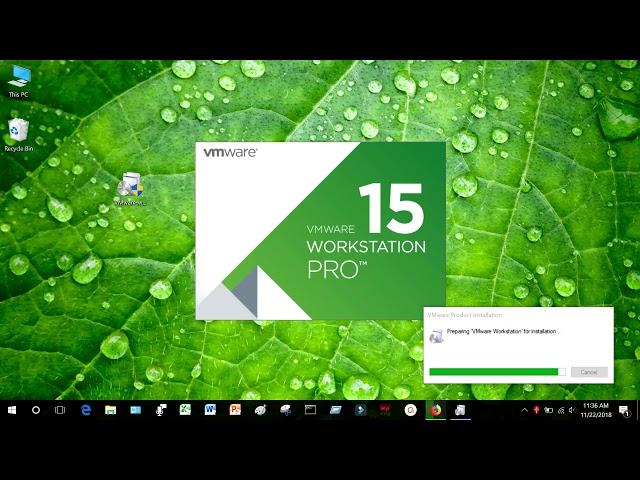Select This PC desktop icon
Screen dimensions: 640x480
pos(19,81)
